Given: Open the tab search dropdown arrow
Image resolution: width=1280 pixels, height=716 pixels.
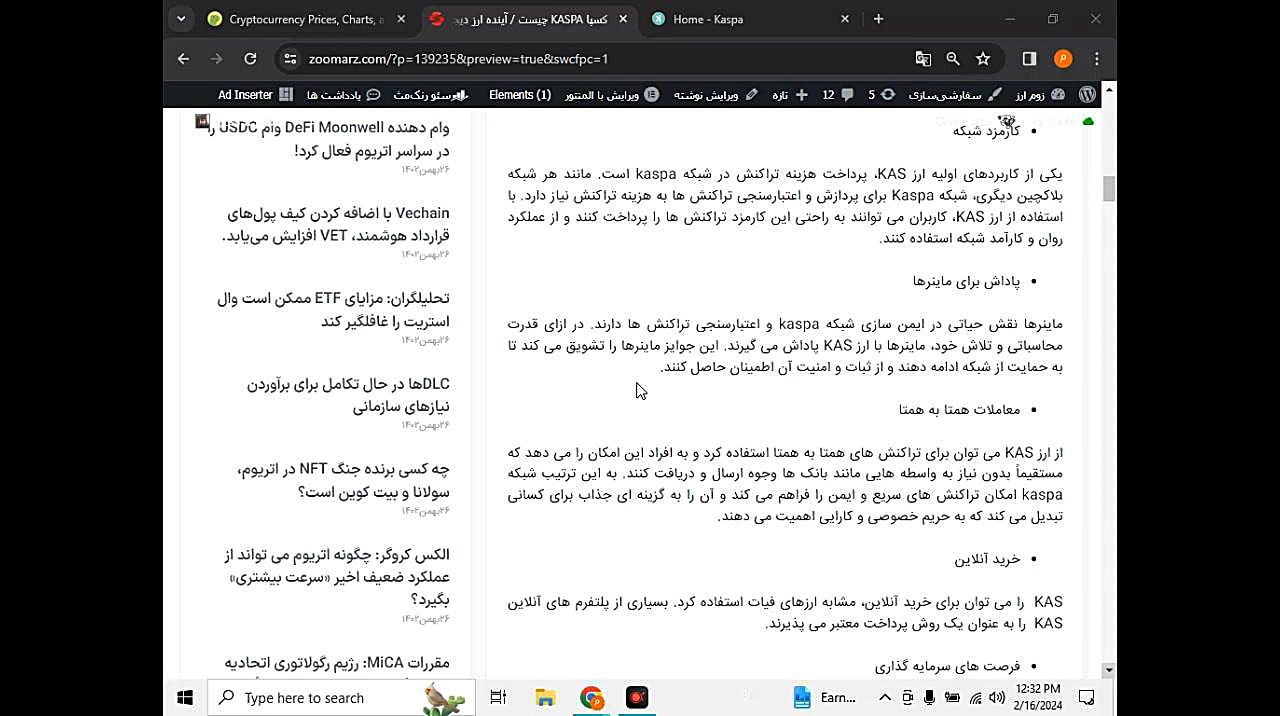Looking at the screenshot, I should tap(181, 19).
